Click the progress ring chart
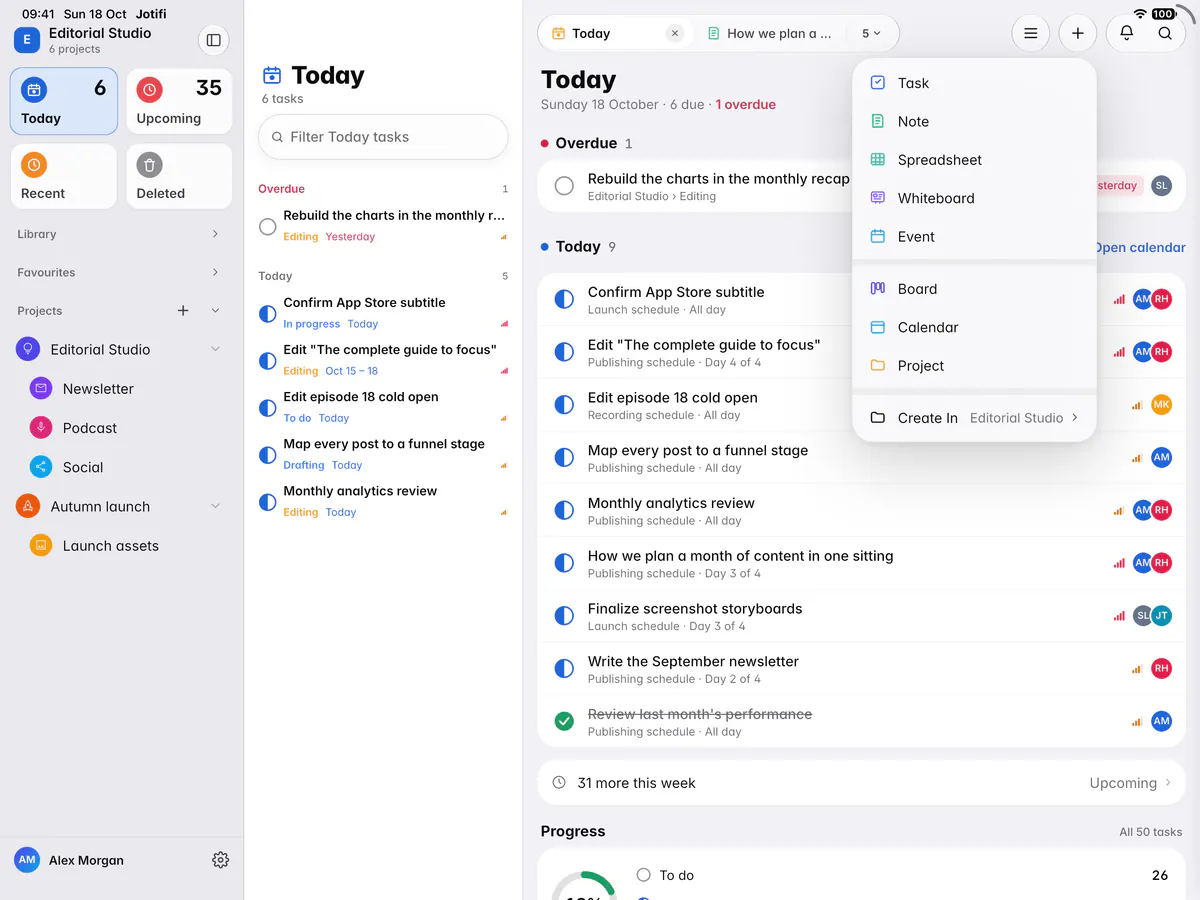The image size is (1200, 900). pos(584,886)
